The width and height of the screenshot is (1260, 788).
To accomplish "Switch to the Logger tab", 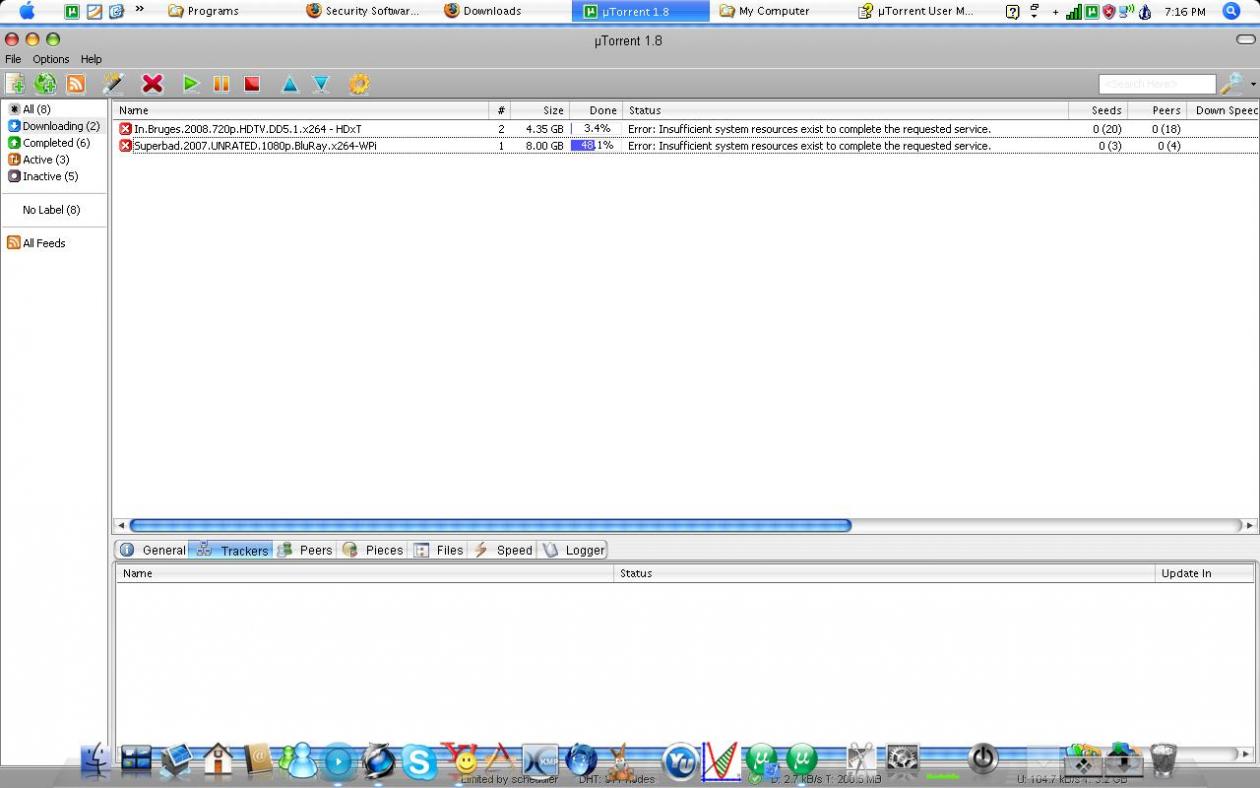I will click(x=574, y=550).
